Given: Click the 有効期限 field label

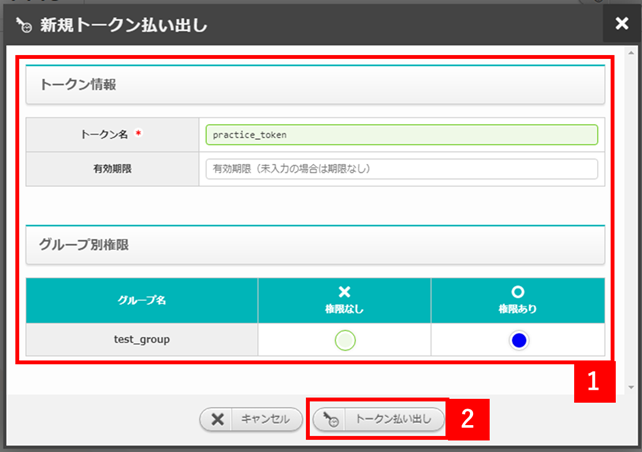Looking at the screenshot, I should 112,169.
